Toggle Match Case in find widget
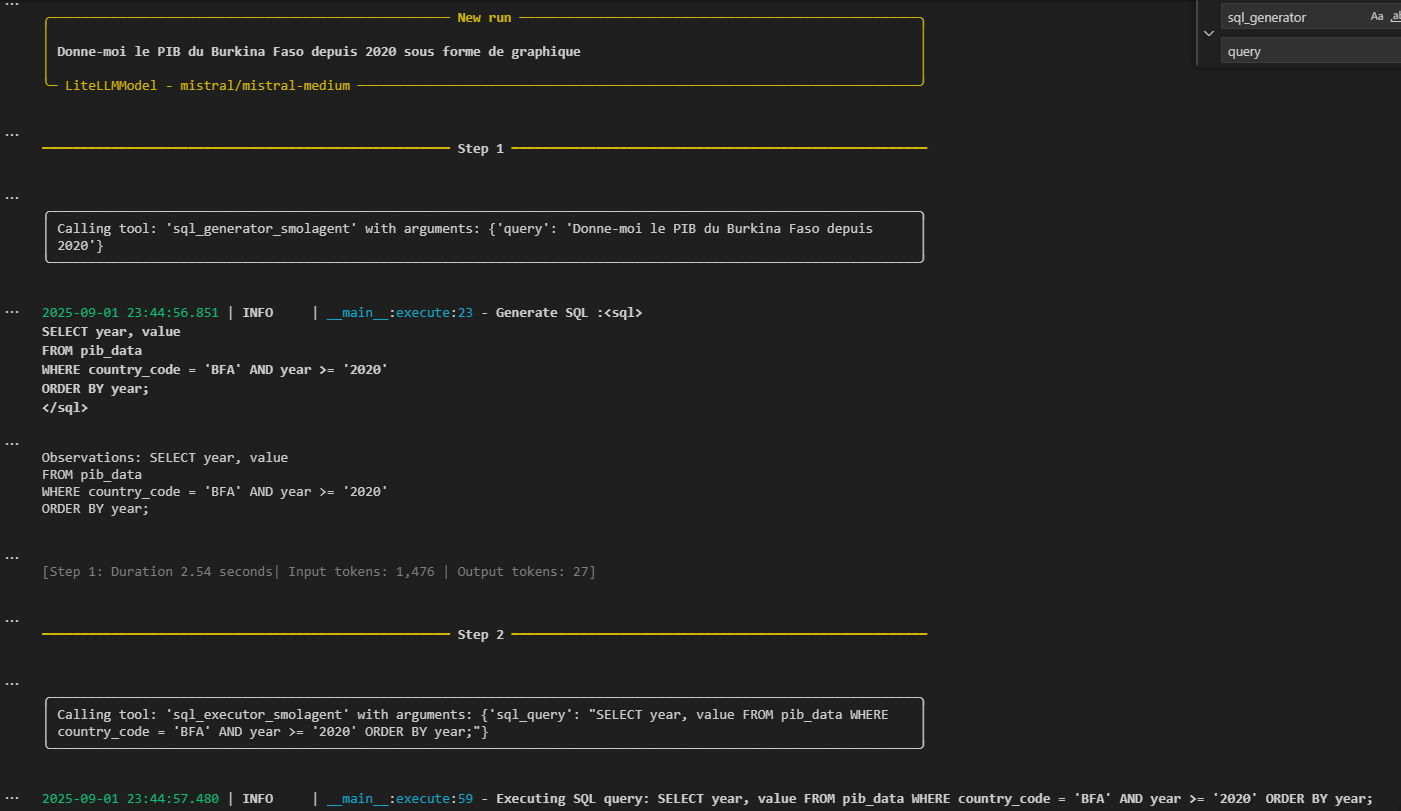This screenshot has width=1401, height=811. (x=1377, y=17)
